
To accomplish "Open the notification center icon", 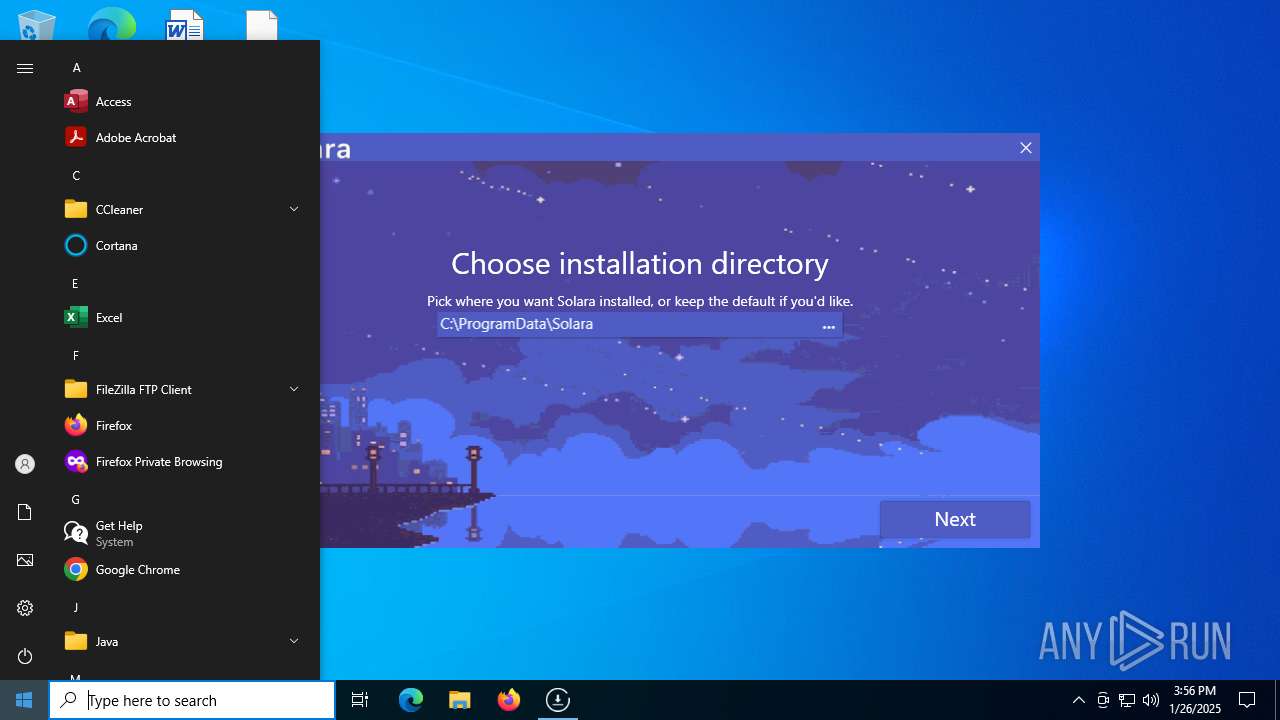I will (x=1247, y=700).
